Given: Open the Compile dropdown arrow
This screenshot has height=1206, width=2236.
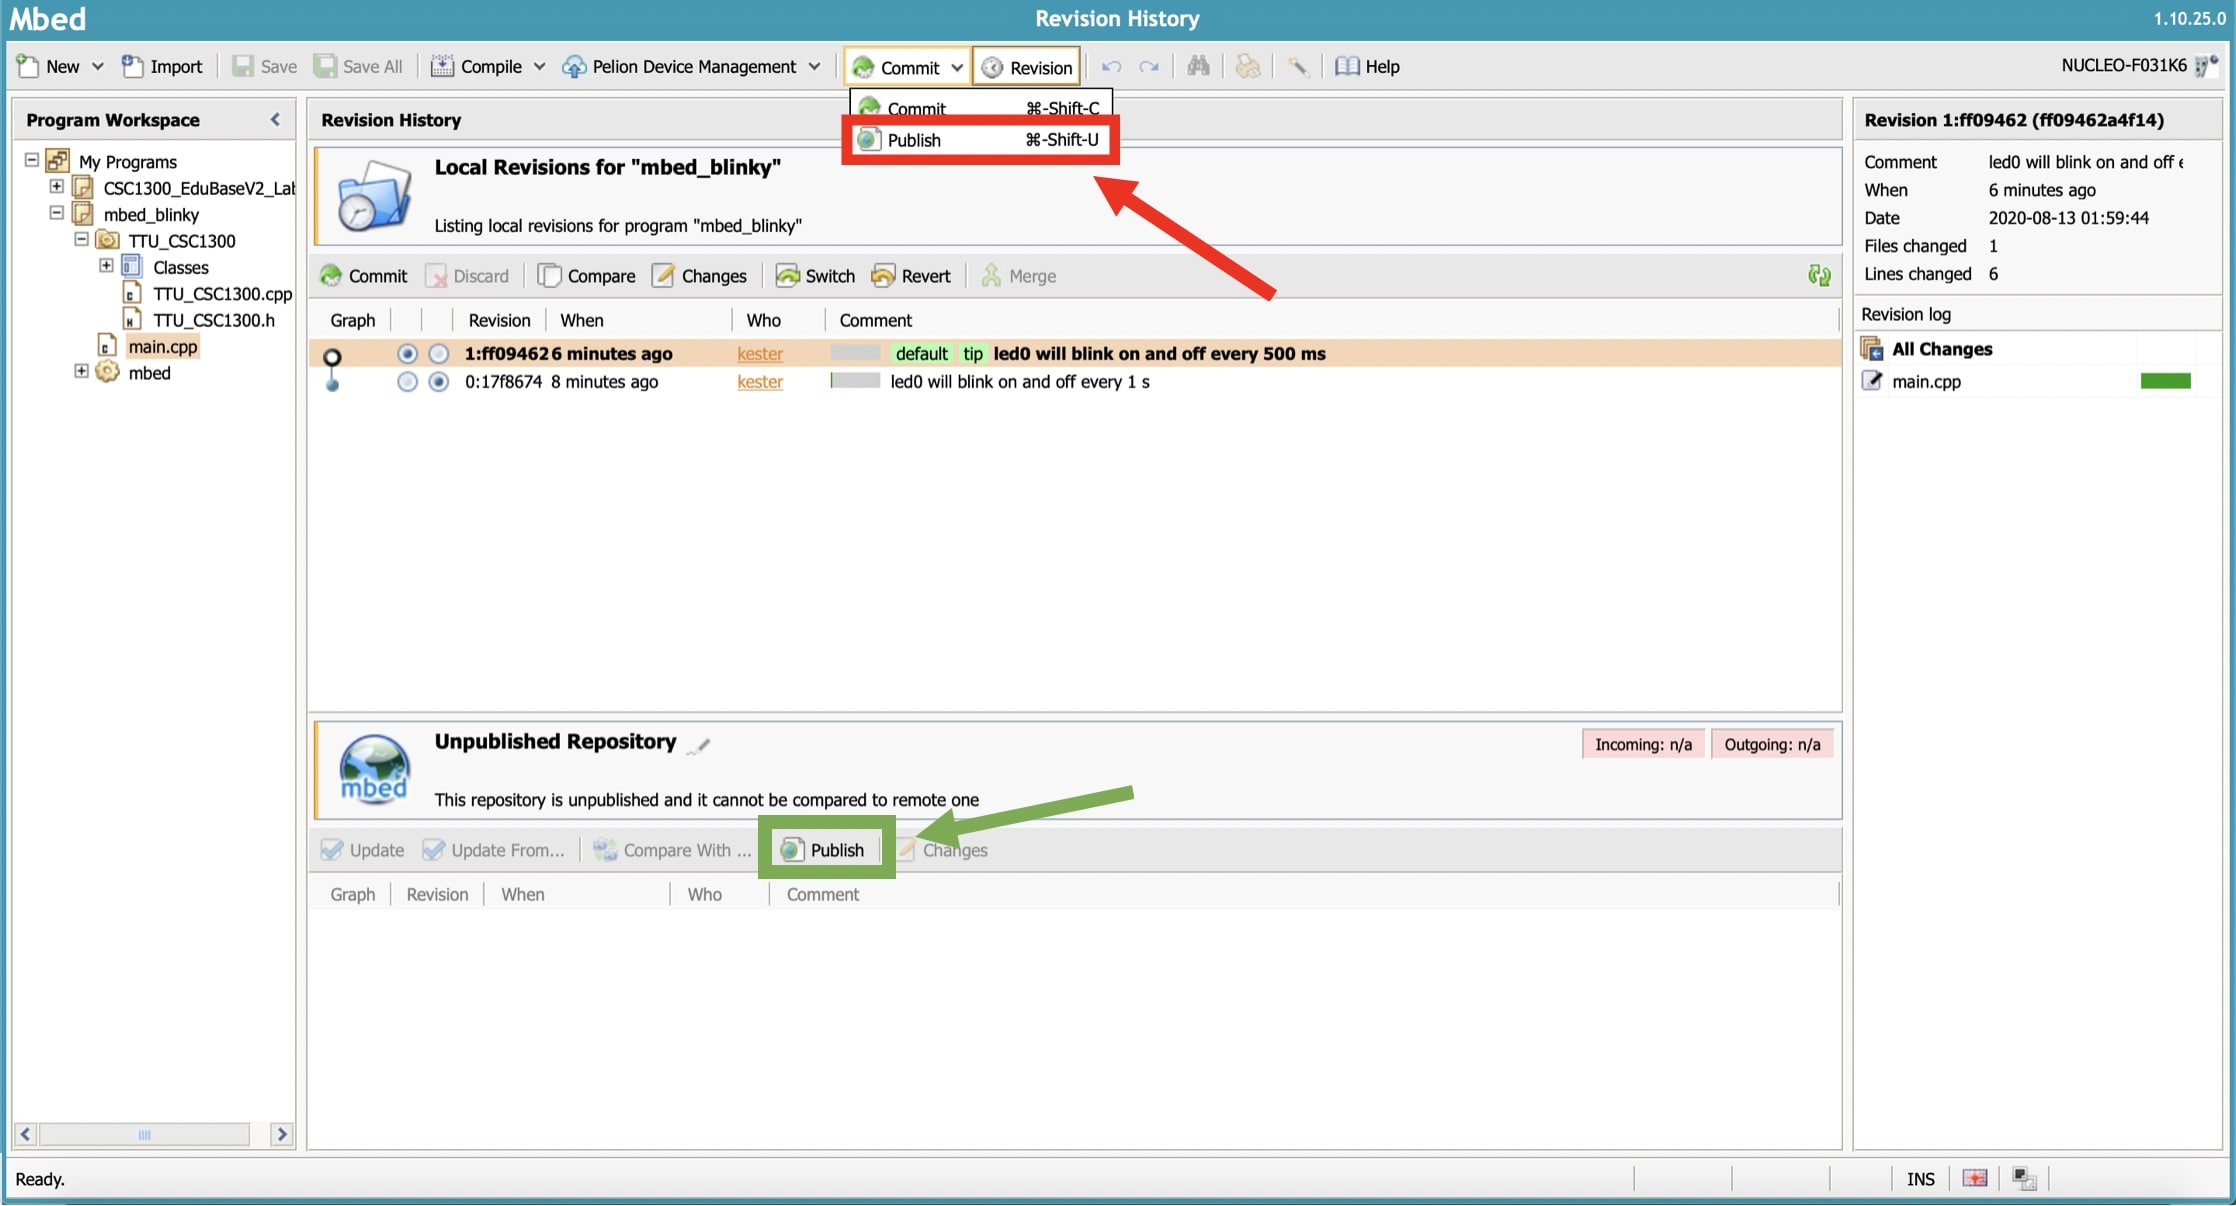Looking at the screenshot, I should 540,66.
